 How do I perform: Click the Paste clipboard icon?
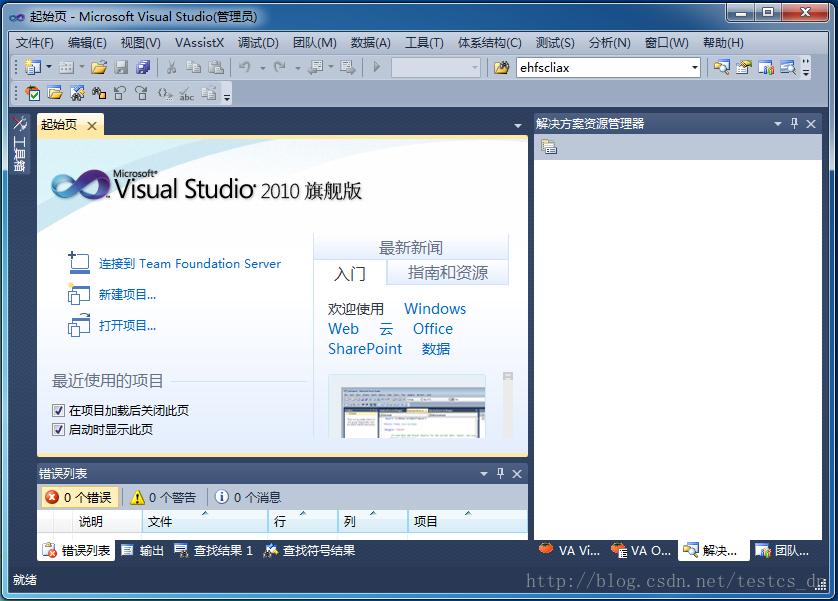tap(216, 68)
